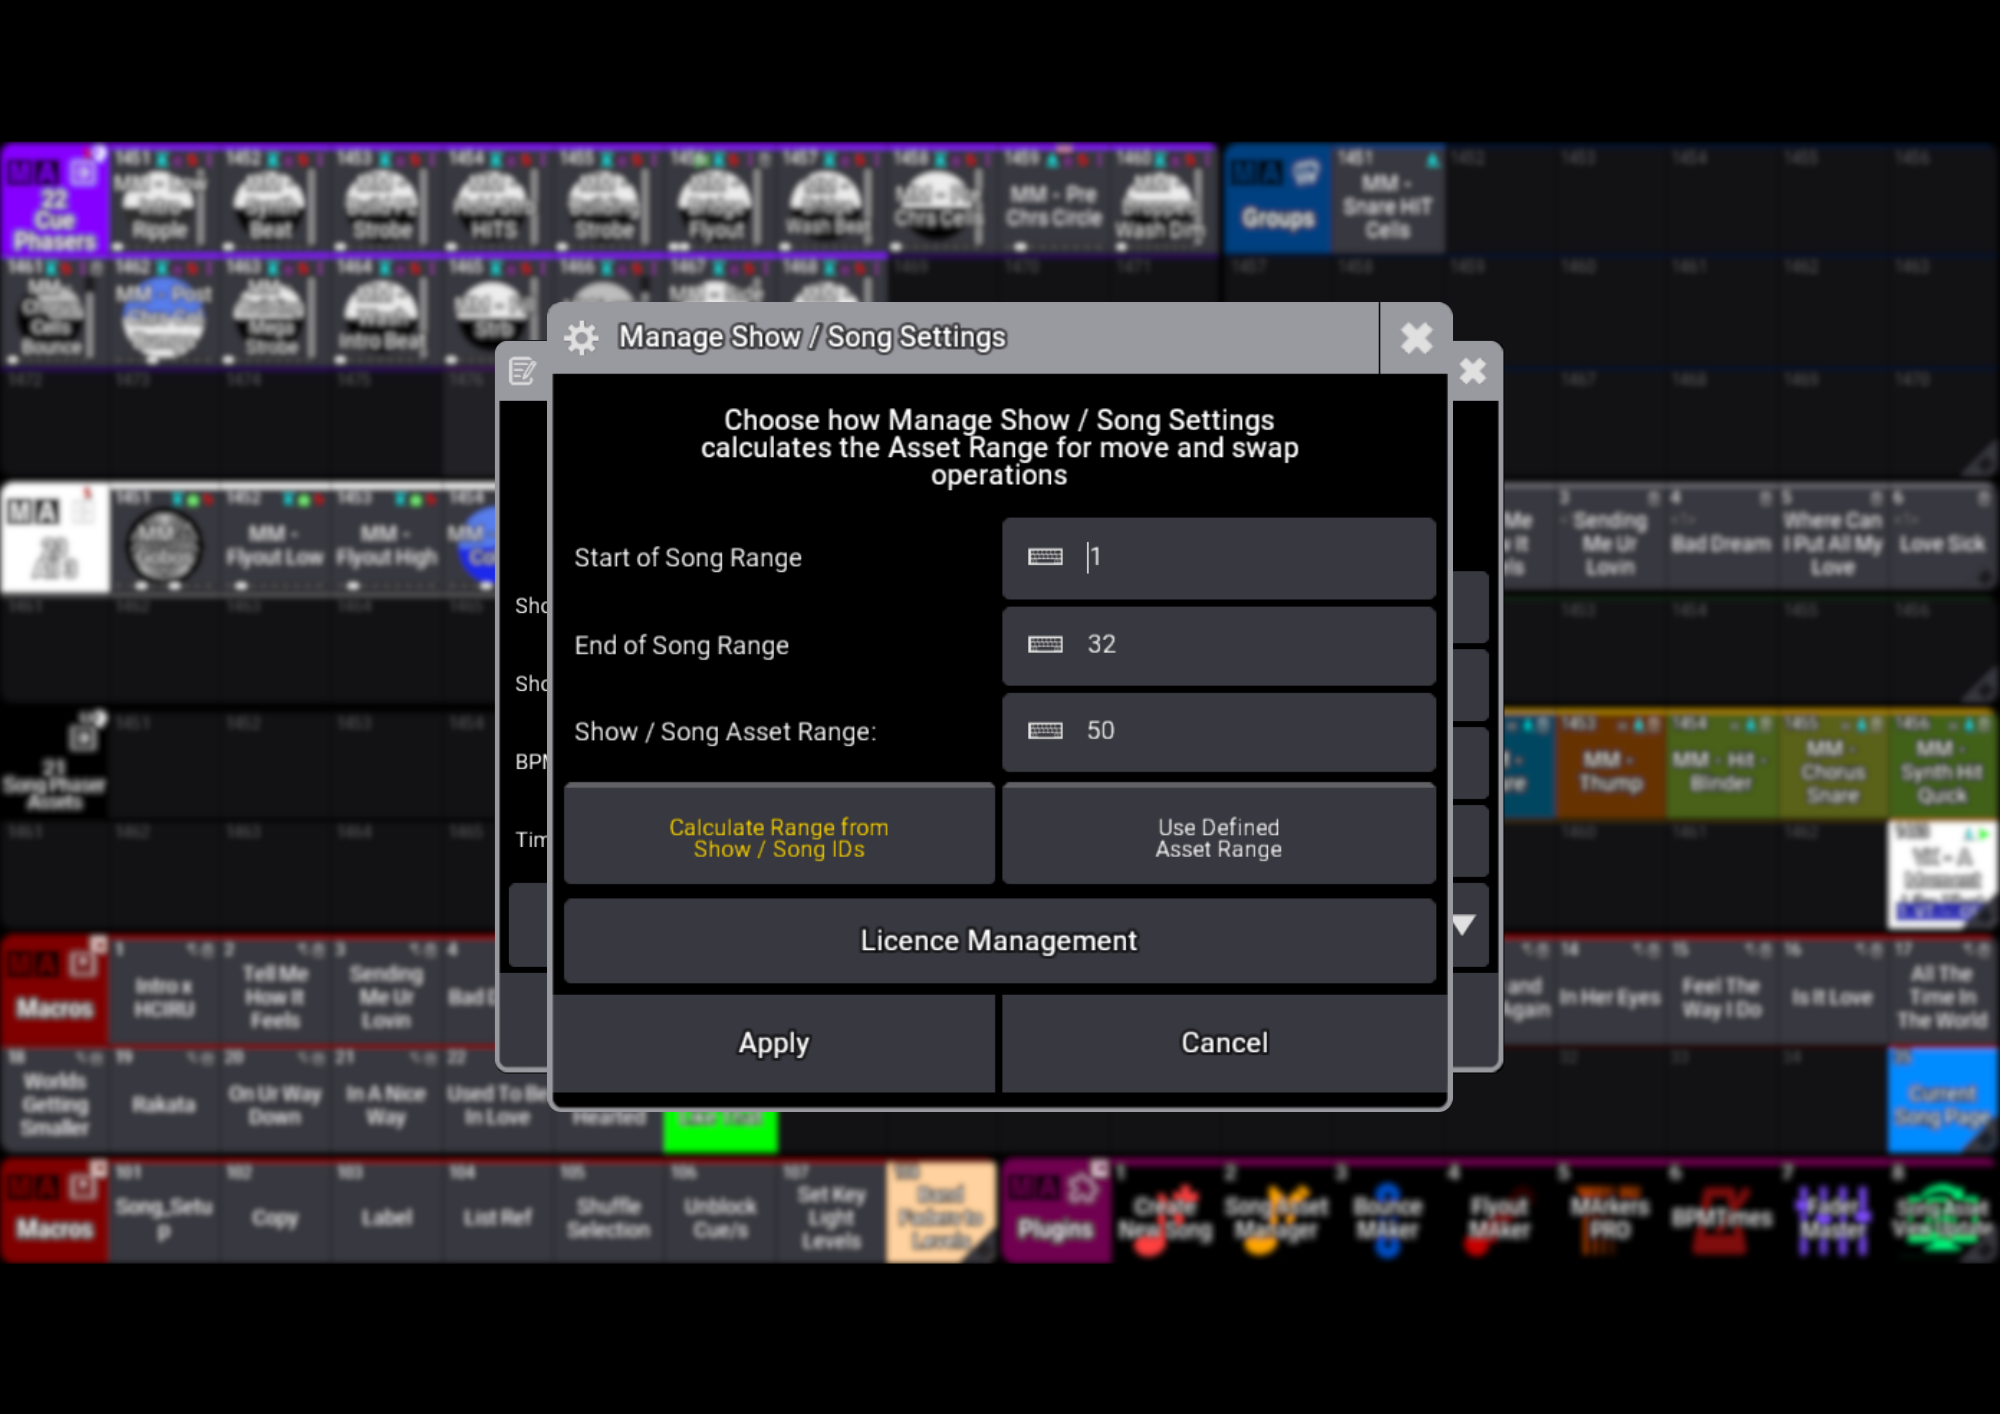Select Use Defined Asset Range option
The width and height of the screenshot is (2000, 1414).
[1219, 835]
